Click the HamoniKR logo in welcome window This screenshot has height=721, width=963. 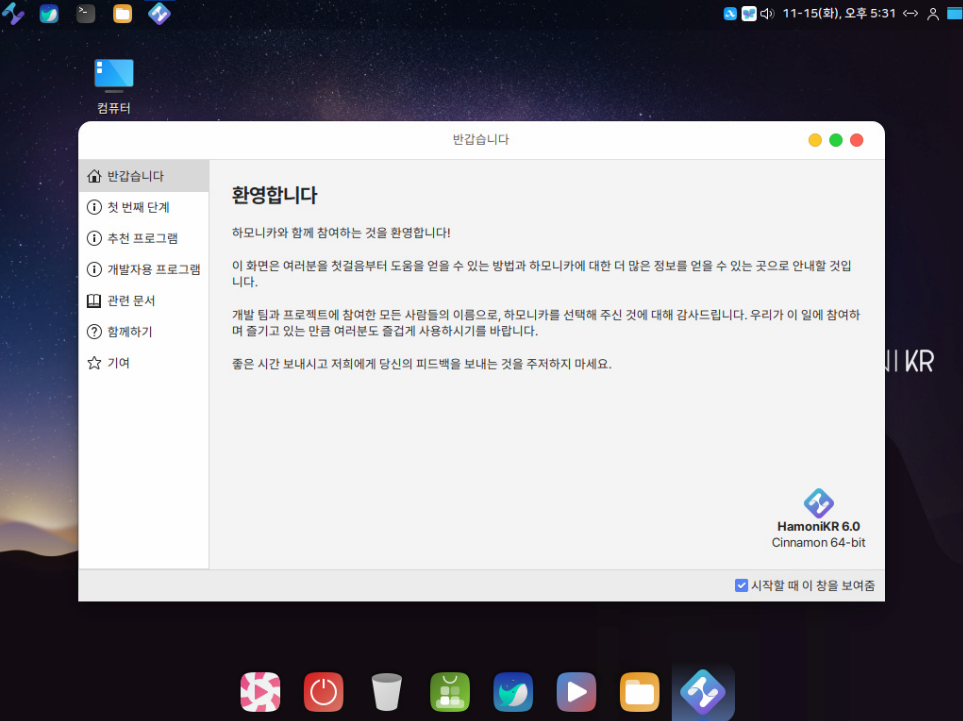coord(818,503)
